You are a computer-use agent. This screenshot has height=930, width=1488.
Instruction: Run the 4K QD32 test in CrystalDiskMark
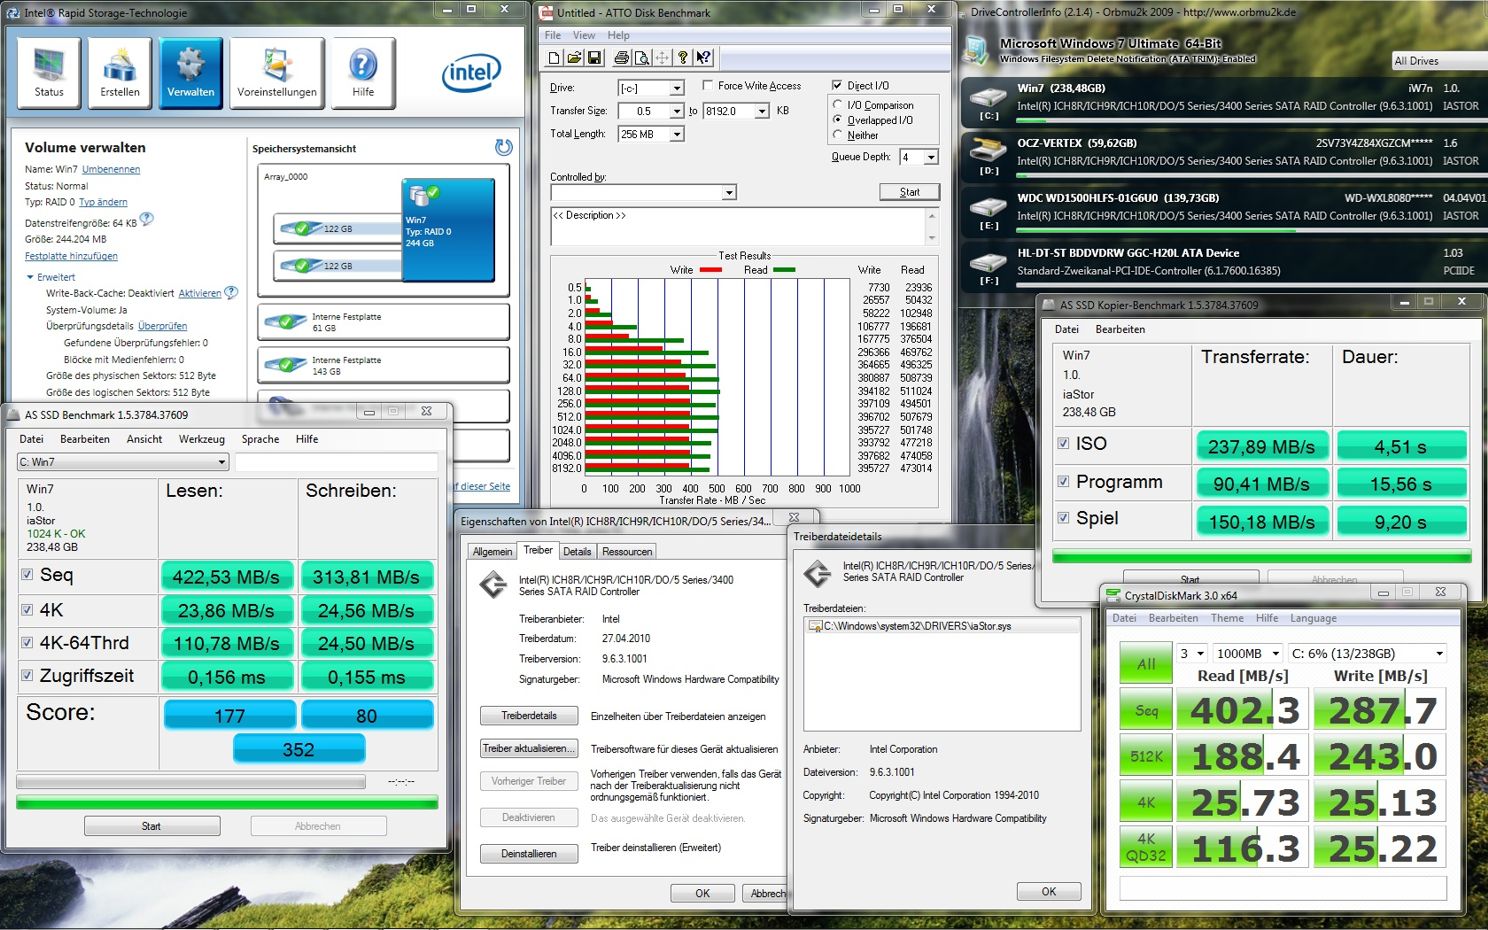click(1146, 847)
